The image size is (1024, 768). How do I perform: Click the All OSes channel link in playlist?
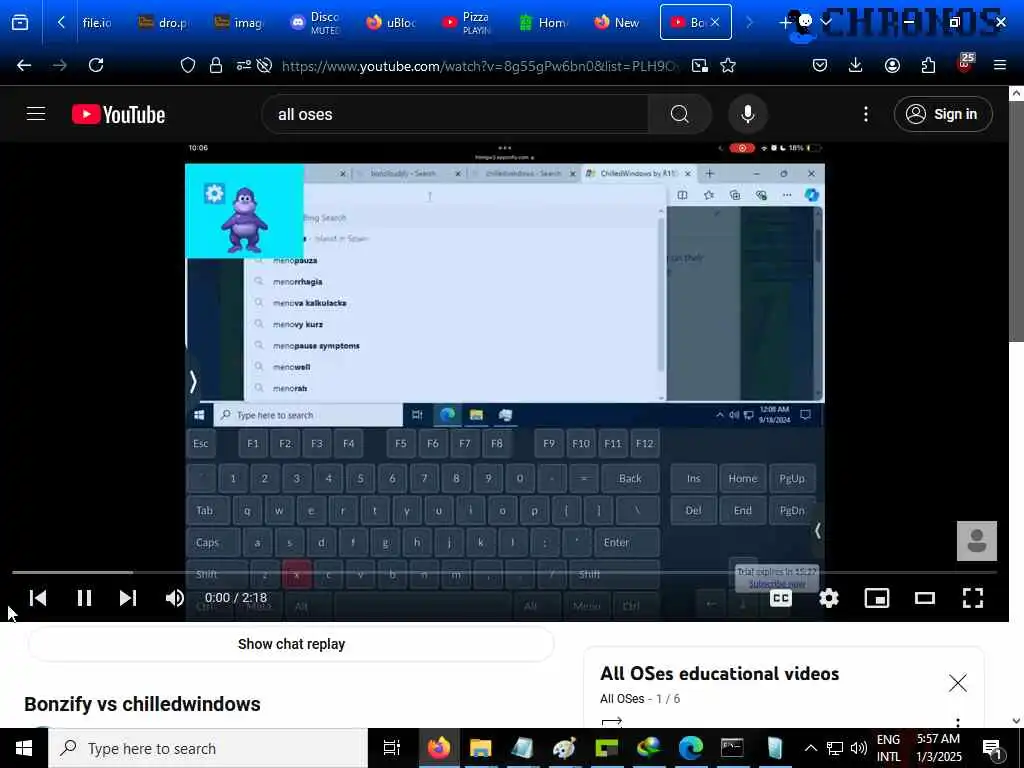[622, 699]
